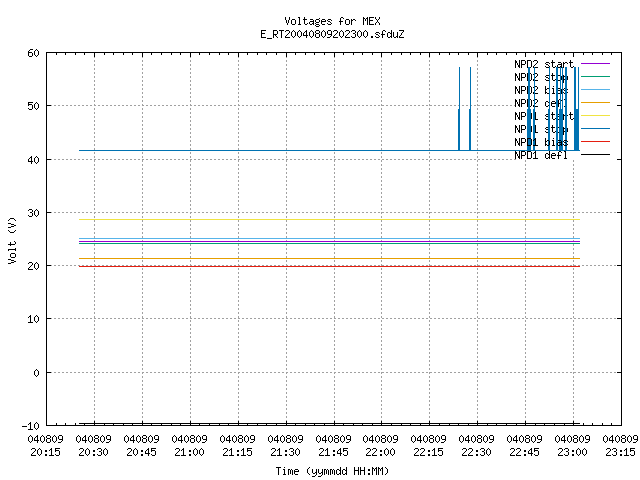Click the x-axis tick label 20:45
Screen dimensions: 640x480
click(142, 452)
